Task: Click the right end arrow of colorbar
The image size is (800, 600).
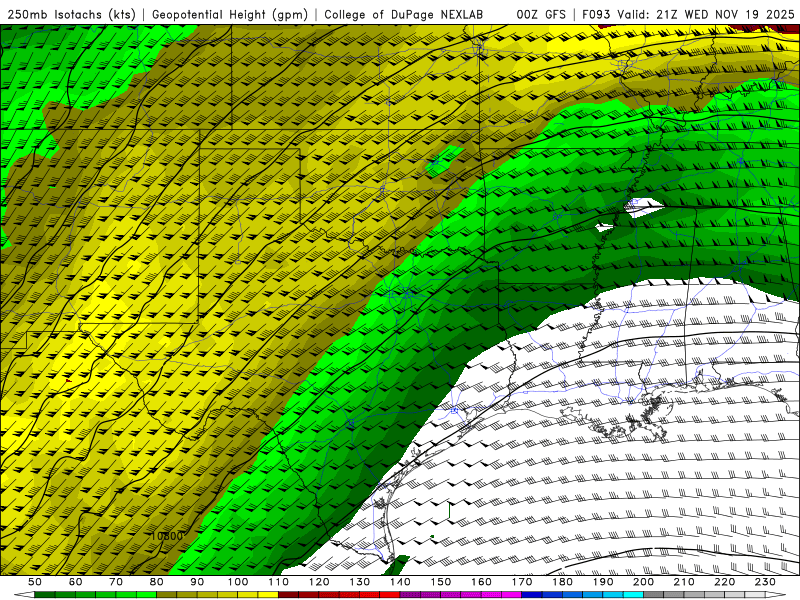Action: coord(776,595)
